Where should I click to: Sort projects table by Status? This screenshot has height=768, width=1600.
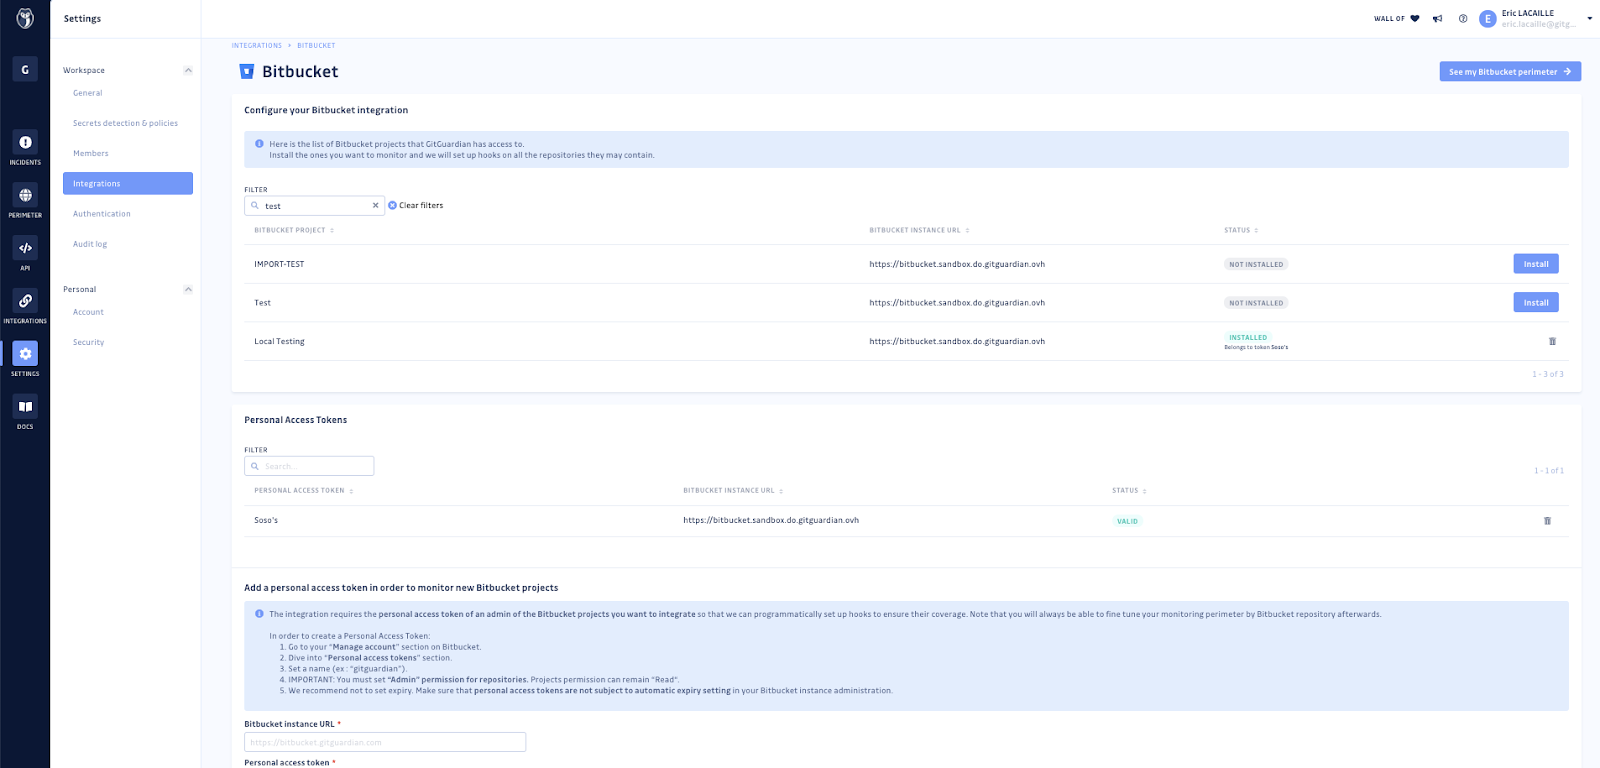click(1241, 230)
